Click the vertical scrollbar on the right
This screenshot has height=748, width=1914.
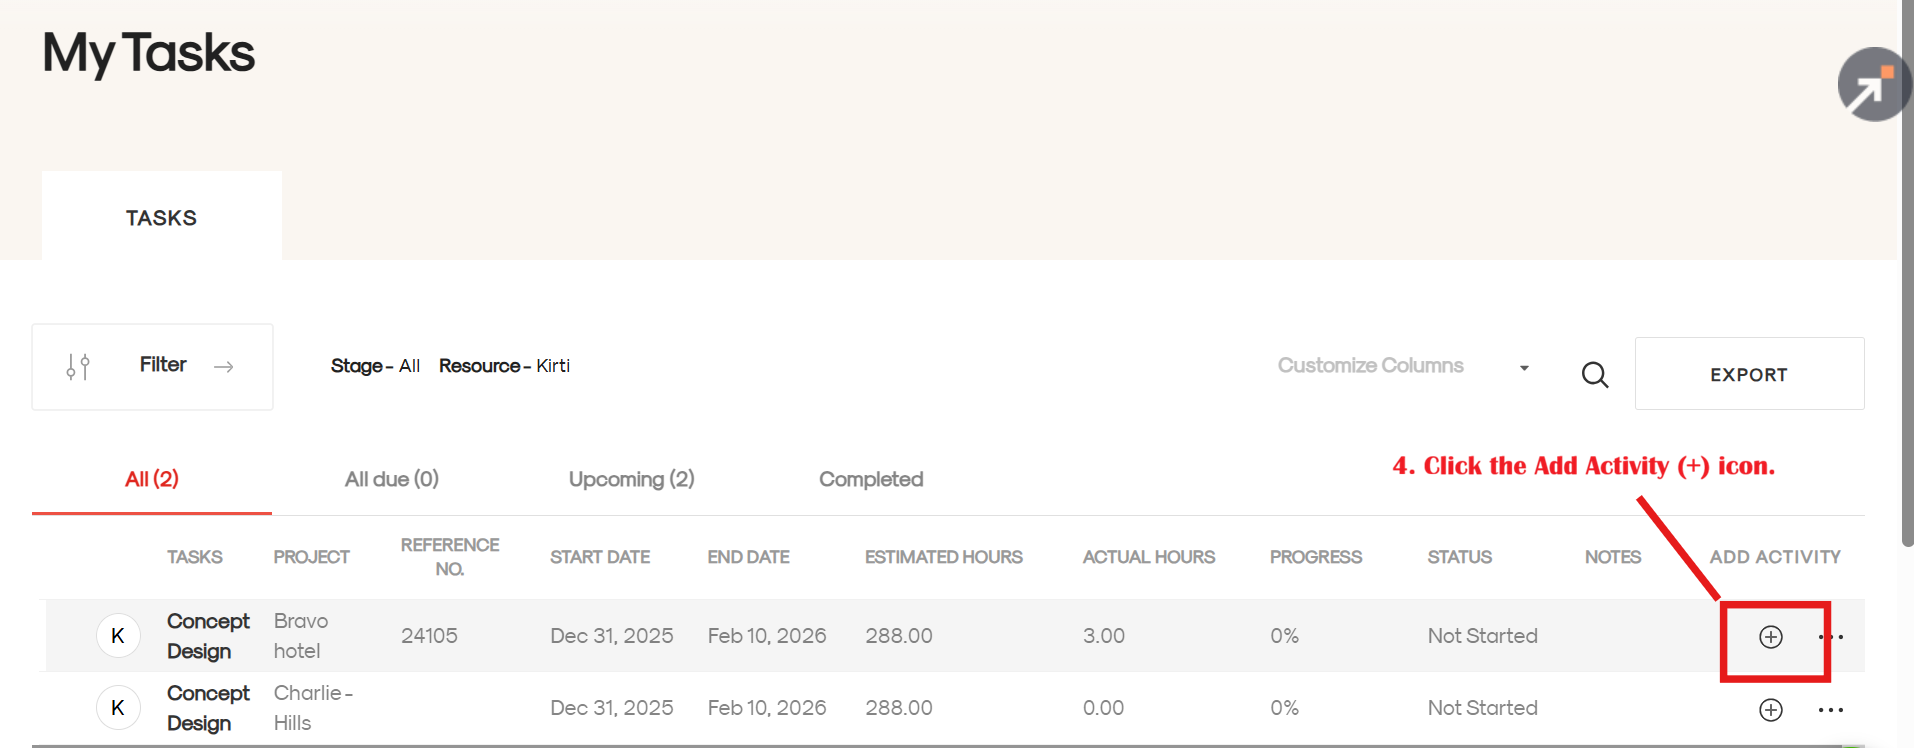pyautogui.click(x=1907, y=300)
